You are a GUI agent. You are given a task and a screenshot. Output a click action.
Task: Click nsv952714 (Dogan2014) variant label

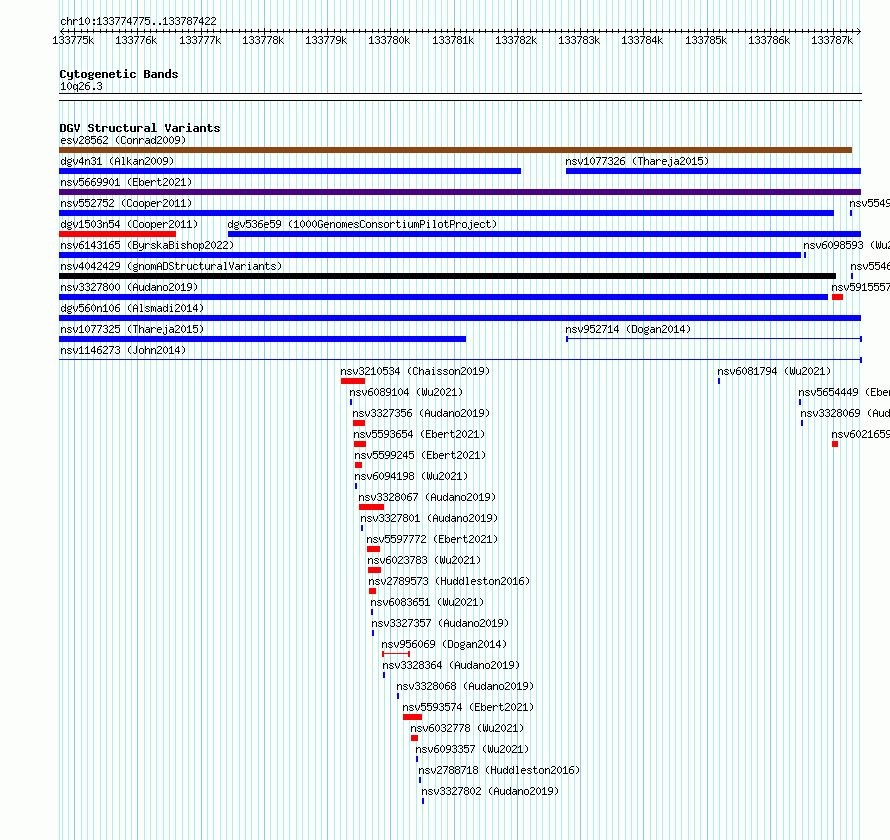coord(628,329)
